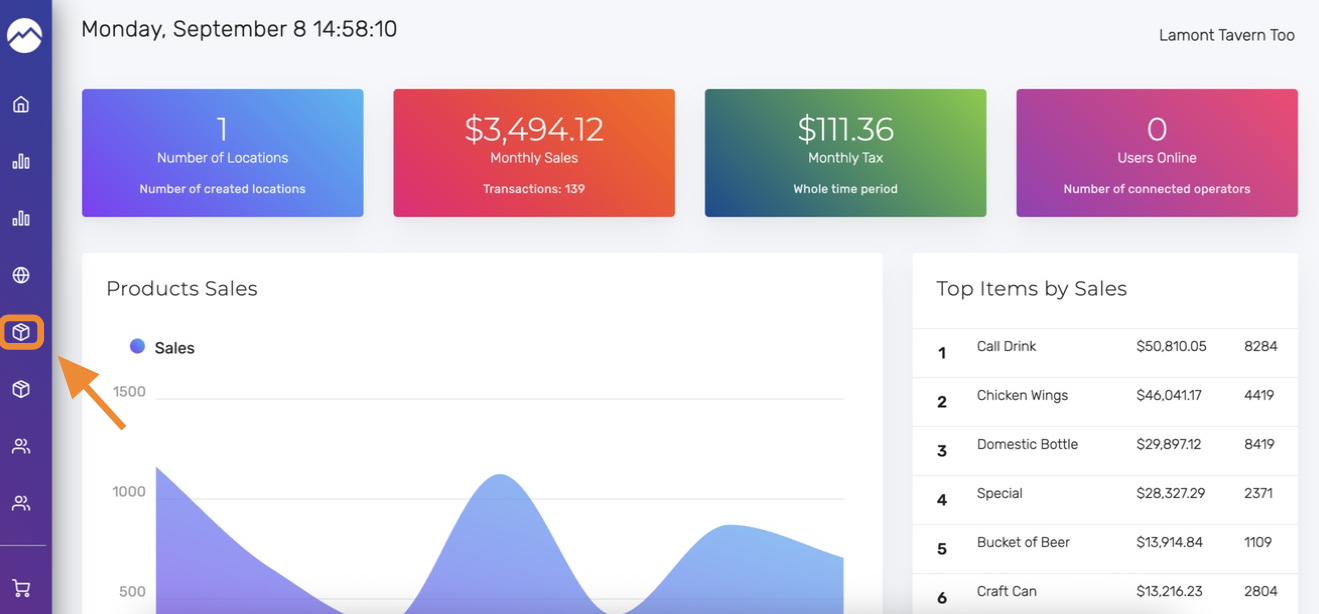Click the $13,914.84 sales value

click(x=1170, y=542)
